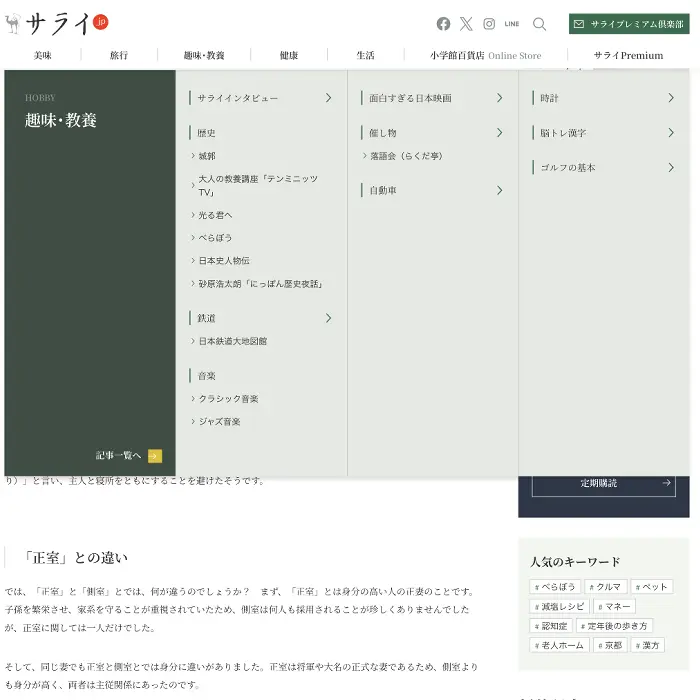Screen dimensions: 700x700
Task: Open the 健康 menu
Action: 289,55
